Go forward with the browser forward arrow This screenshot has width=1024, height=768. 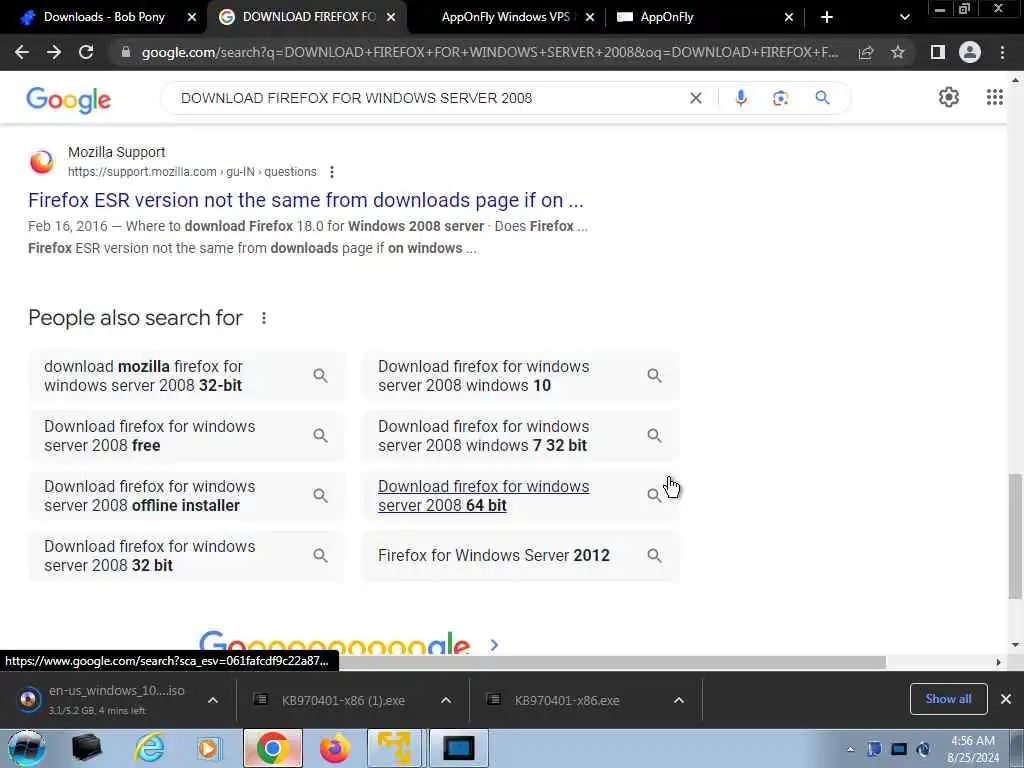click(x=54, y=52)
